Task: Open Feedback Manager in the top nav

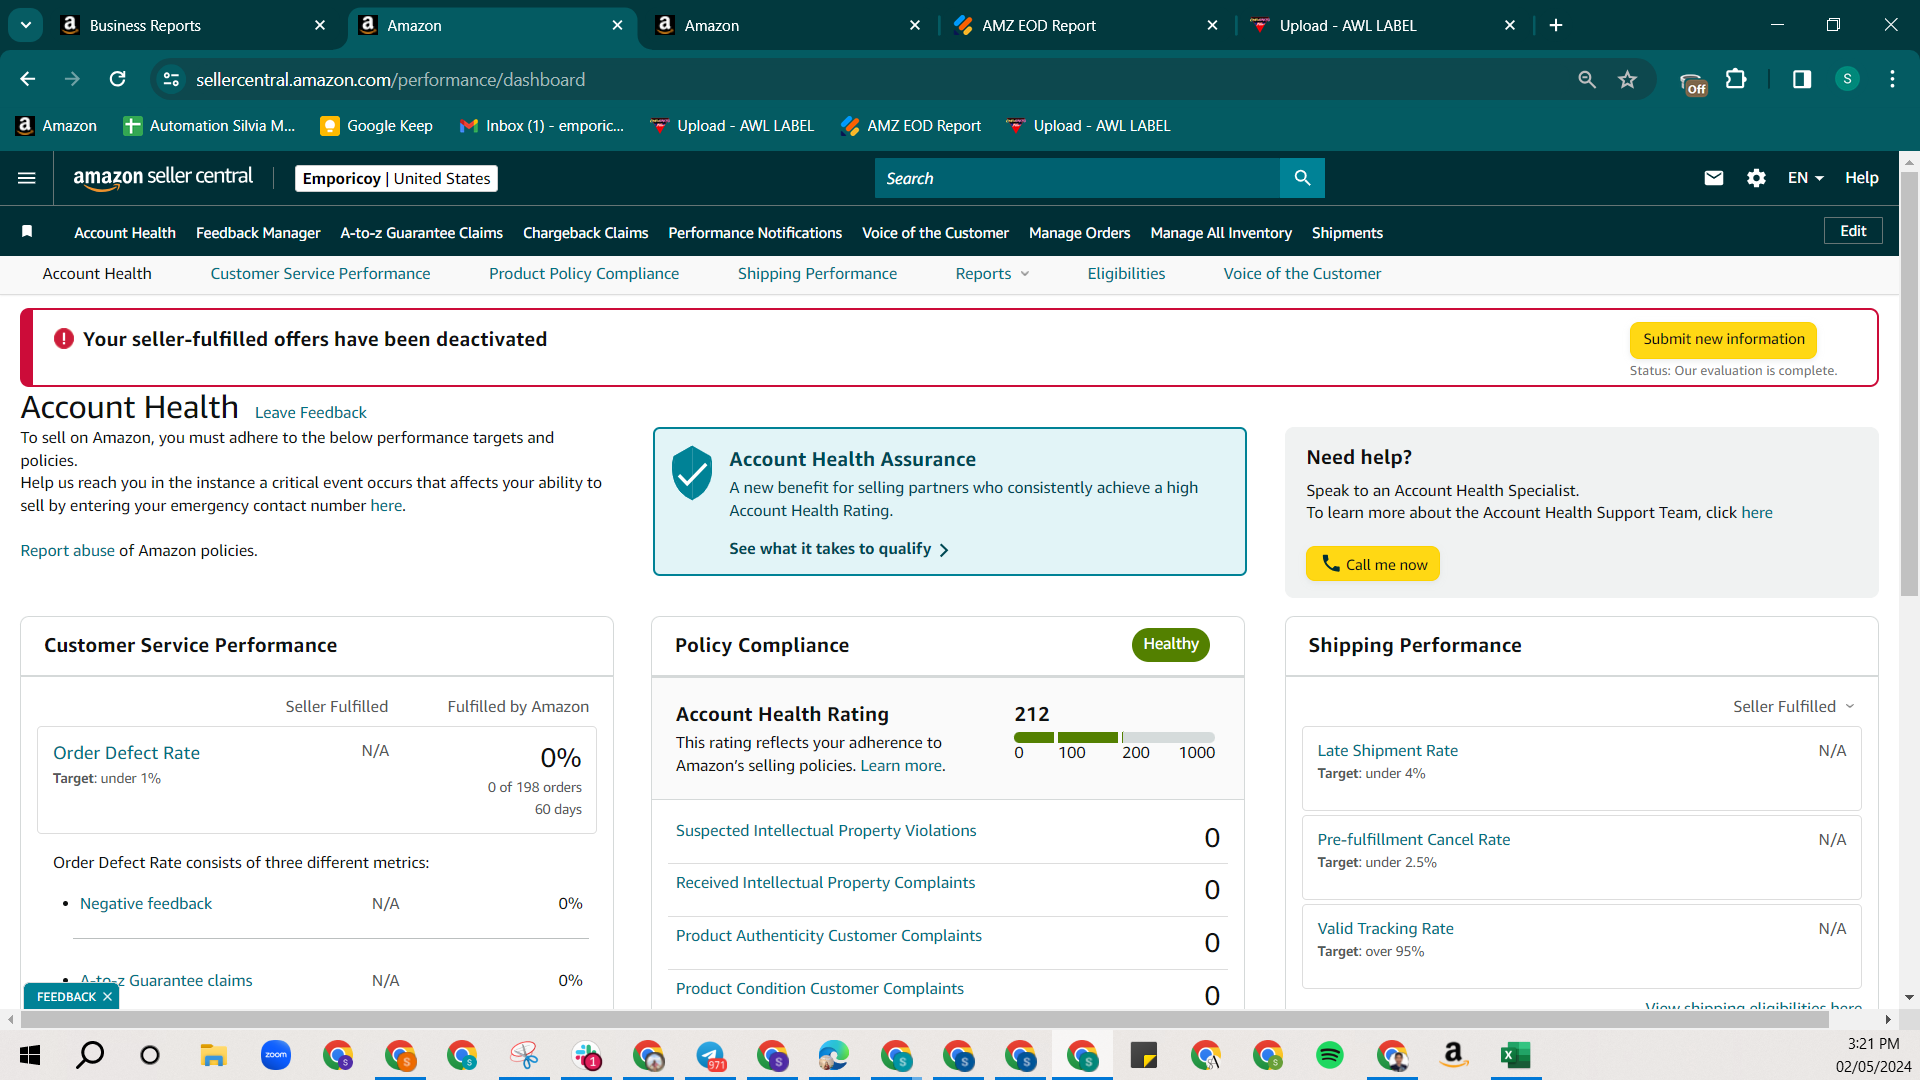Action: (x=258, y=232)
